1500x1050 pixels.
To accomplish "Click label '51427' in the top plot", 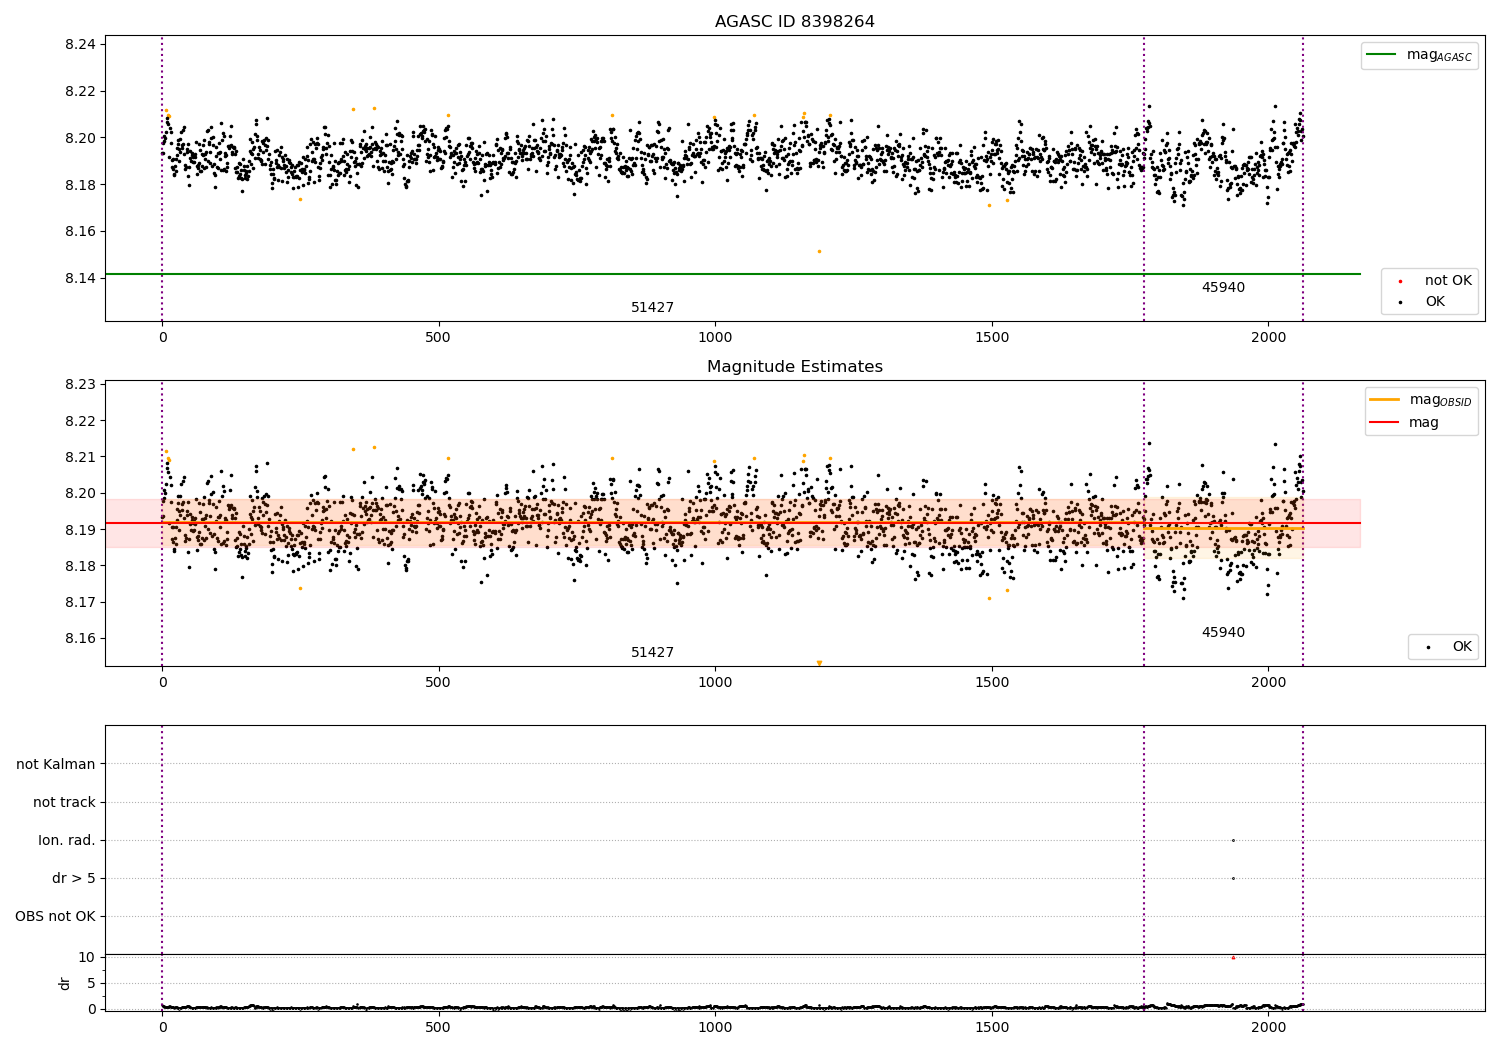I will pos(652,308).
